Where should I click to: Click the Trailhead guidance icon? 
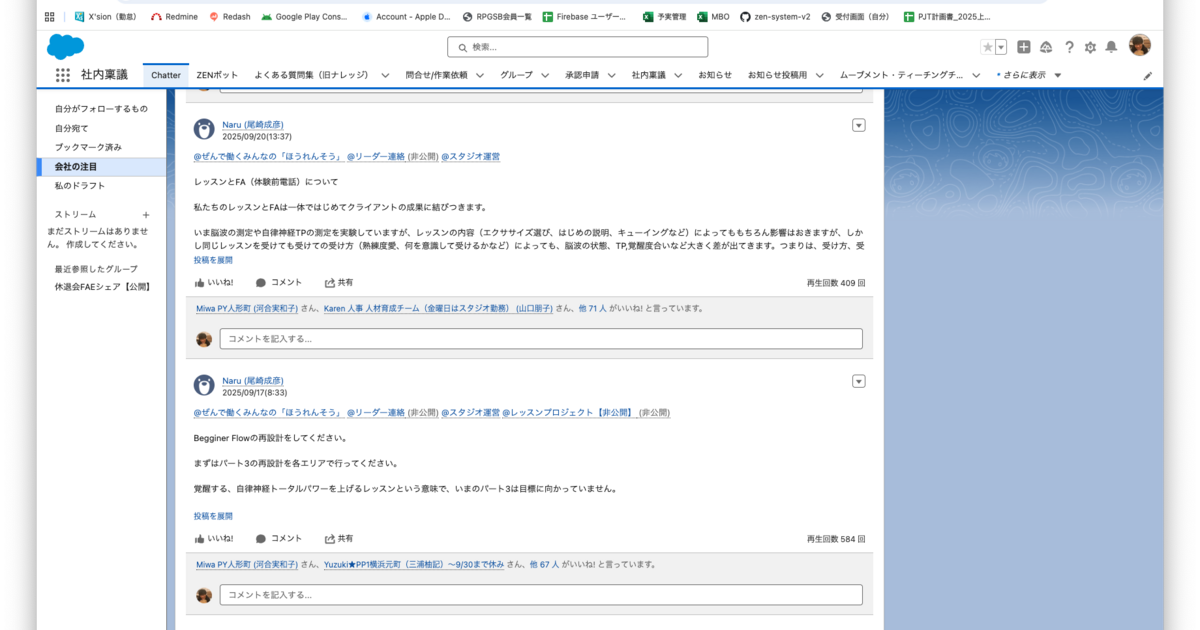click(1046, 47)
